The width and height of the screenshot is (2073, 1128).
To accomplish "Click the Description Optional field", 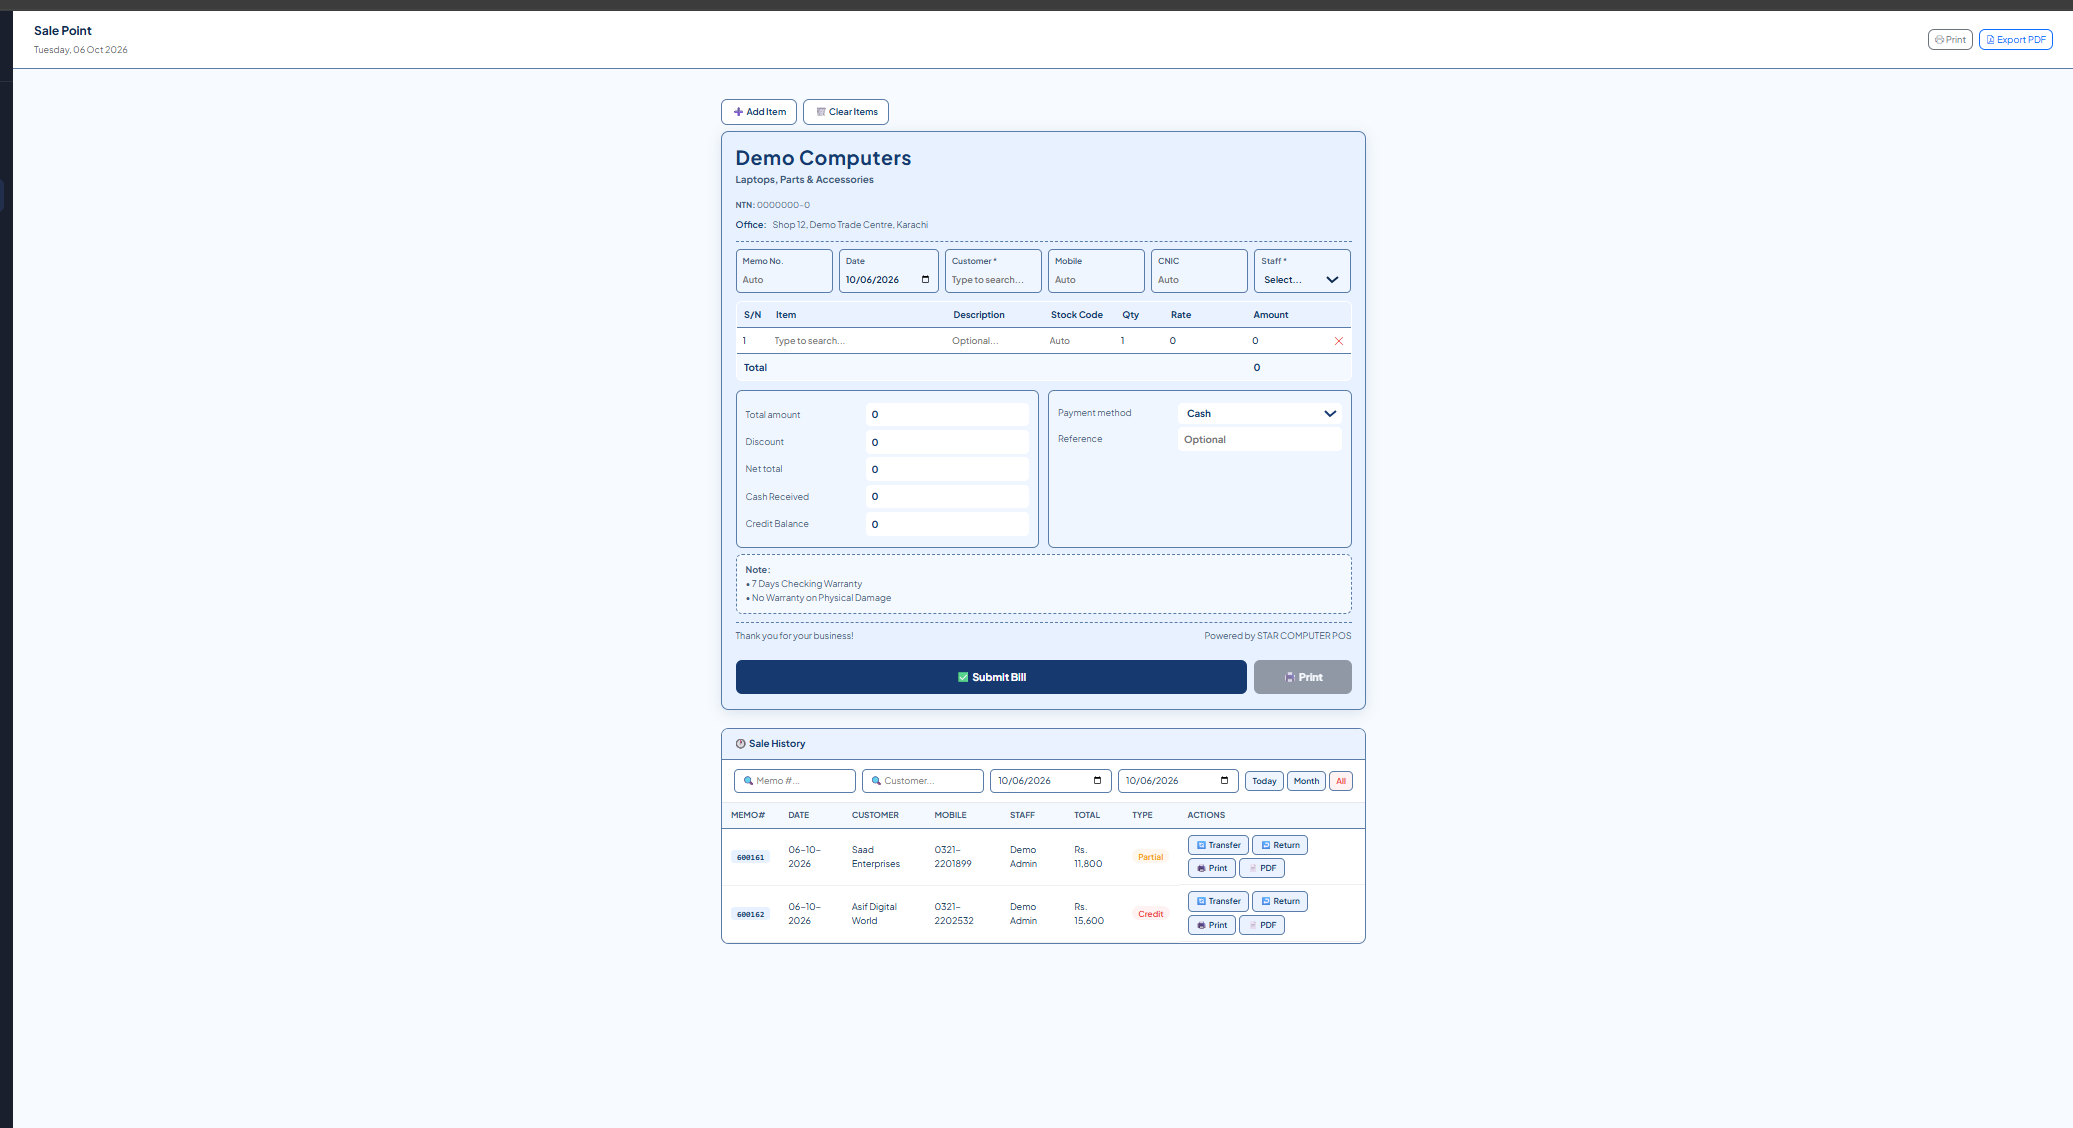I will tap(996, 341).
